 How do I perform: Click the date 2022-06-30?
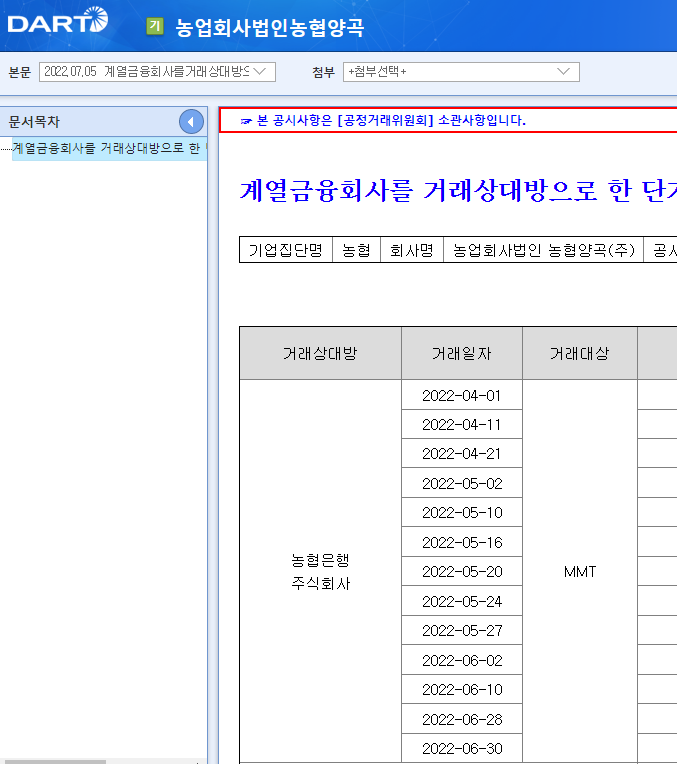coord(462,748)
